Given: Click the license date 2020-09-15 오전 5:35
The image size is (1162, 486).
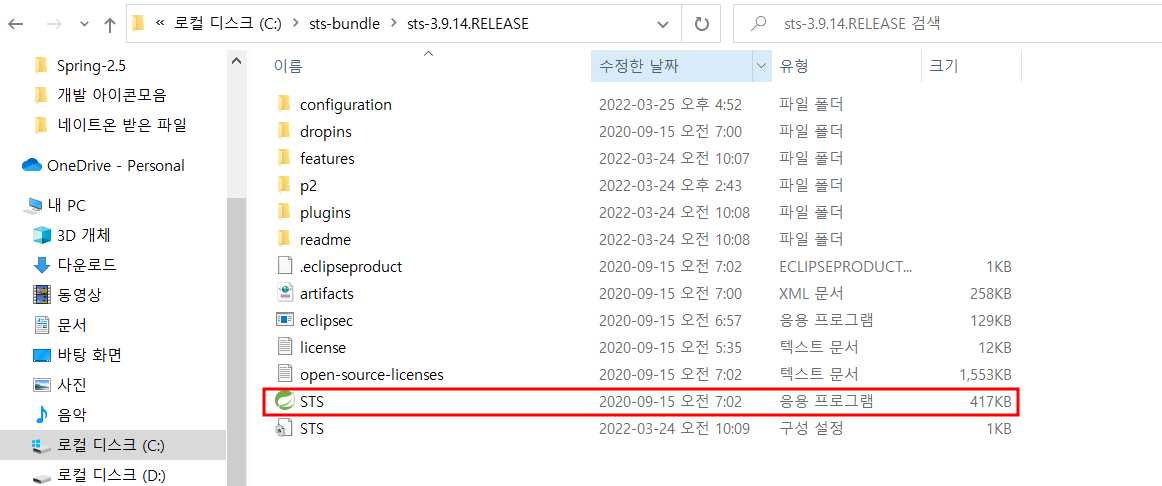Looking at the screenshot, I should [x=671, y=347].
